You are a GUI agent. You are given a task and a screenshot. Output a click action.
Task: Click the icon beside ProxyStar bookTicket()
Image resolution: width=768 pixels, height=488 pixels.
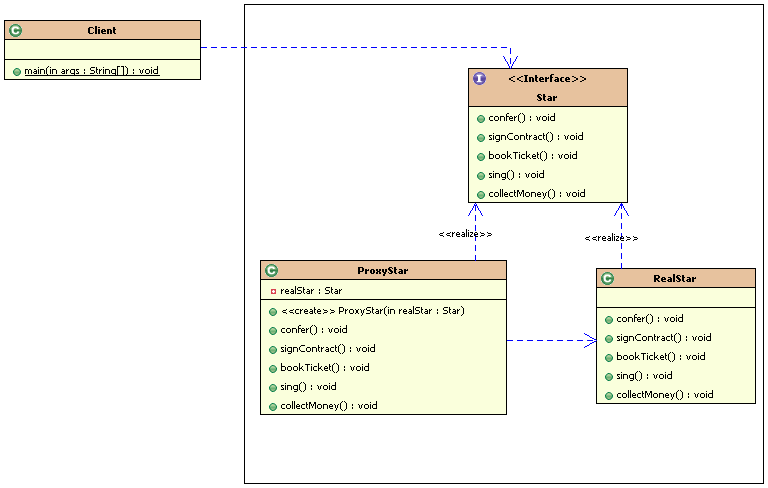pyautogui.click(x=273, y=369)
